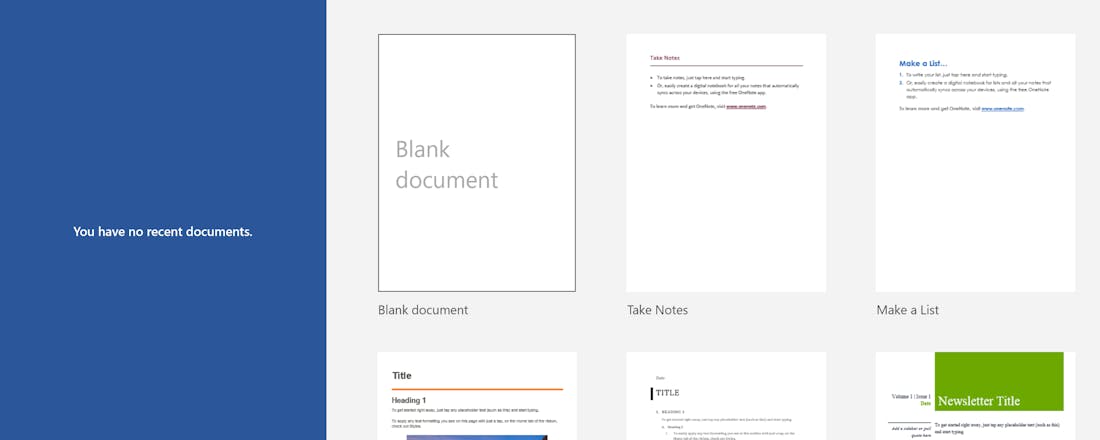This screenshot has height=440, width=1100.
Task: Click the onenote.com link in Take Notes preview
Action: click(x=746, y=106)
